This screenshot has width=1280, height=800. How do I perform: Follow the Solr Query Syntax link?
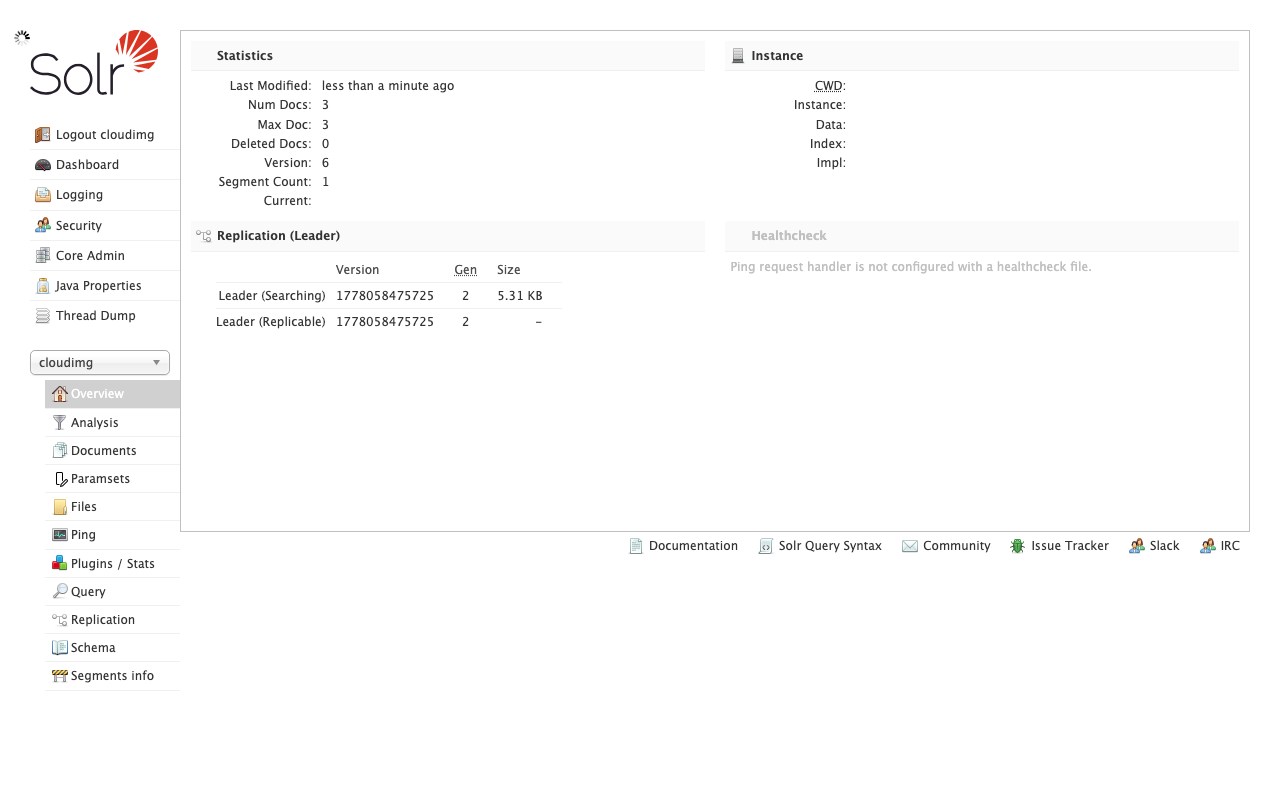[x=821, y=546]
